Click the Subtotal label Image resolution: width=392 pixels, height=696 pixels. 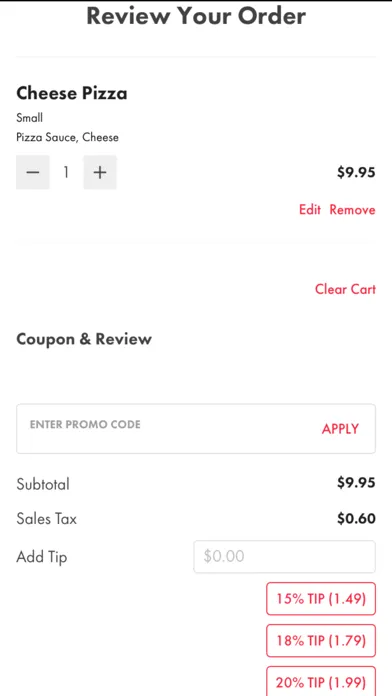click(x=43, y=484)
